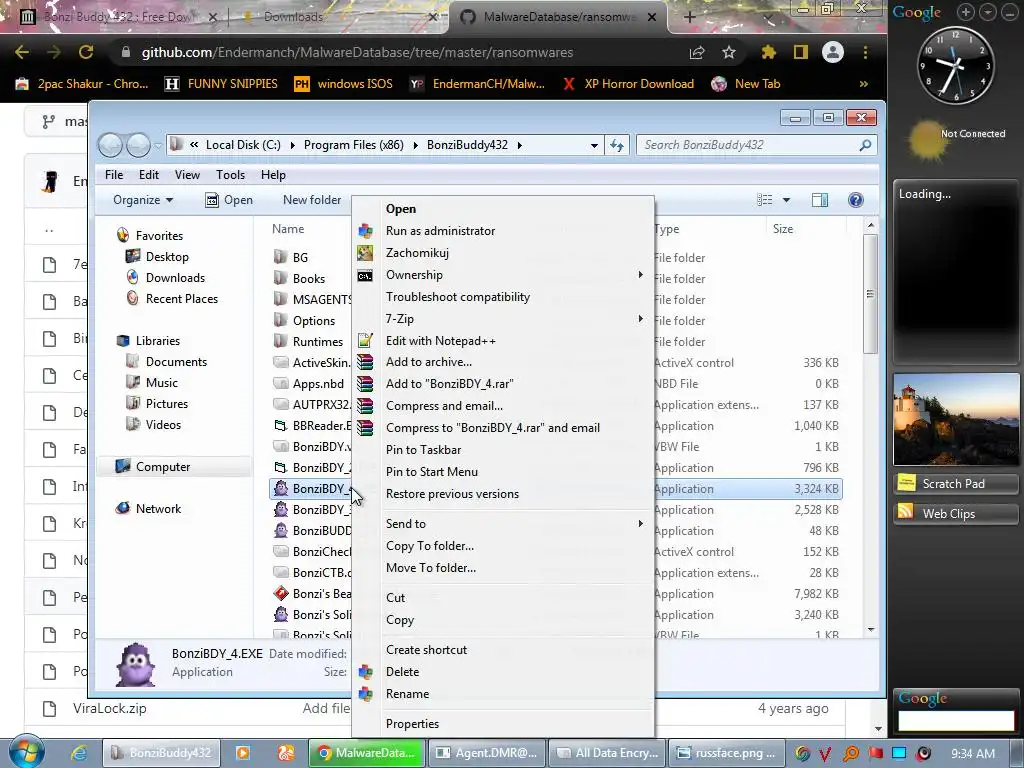The width and height of the screenshot is (1024, 768).
Task: Click the New folder button
Action: point(312,200)
